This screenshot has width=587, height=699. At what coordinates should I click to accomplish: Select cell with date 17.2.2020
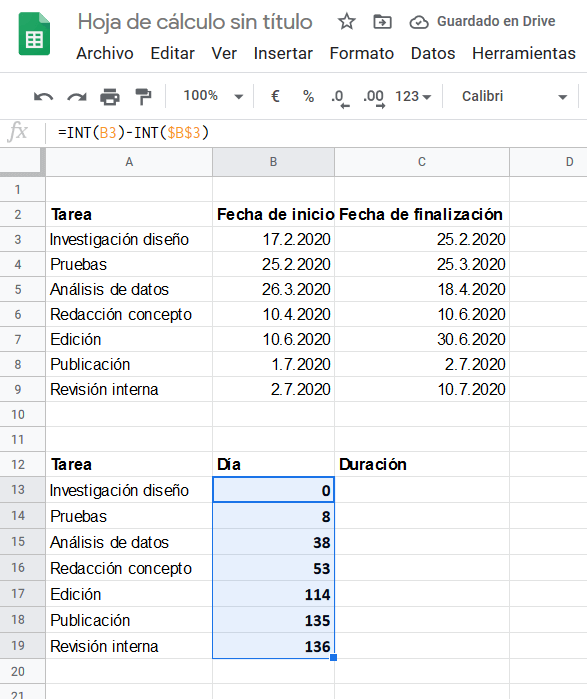click(273, 239)
